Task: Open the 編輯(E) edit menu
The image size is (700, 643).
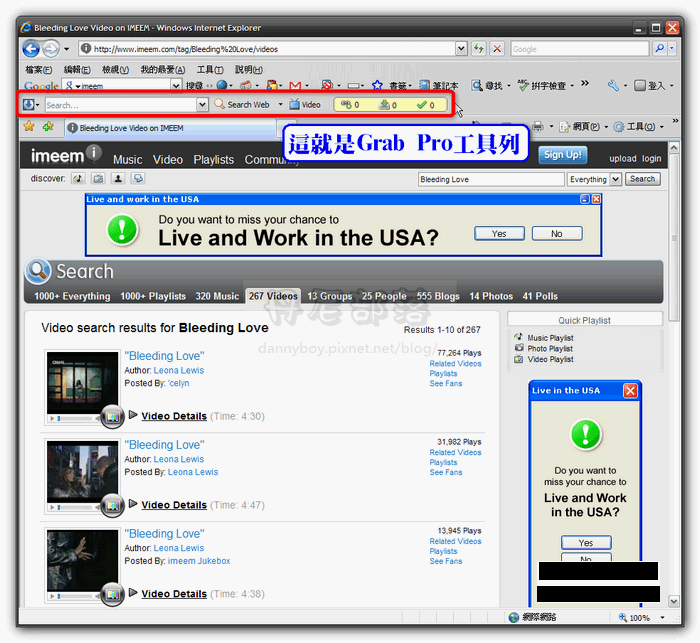Action: 77,70
